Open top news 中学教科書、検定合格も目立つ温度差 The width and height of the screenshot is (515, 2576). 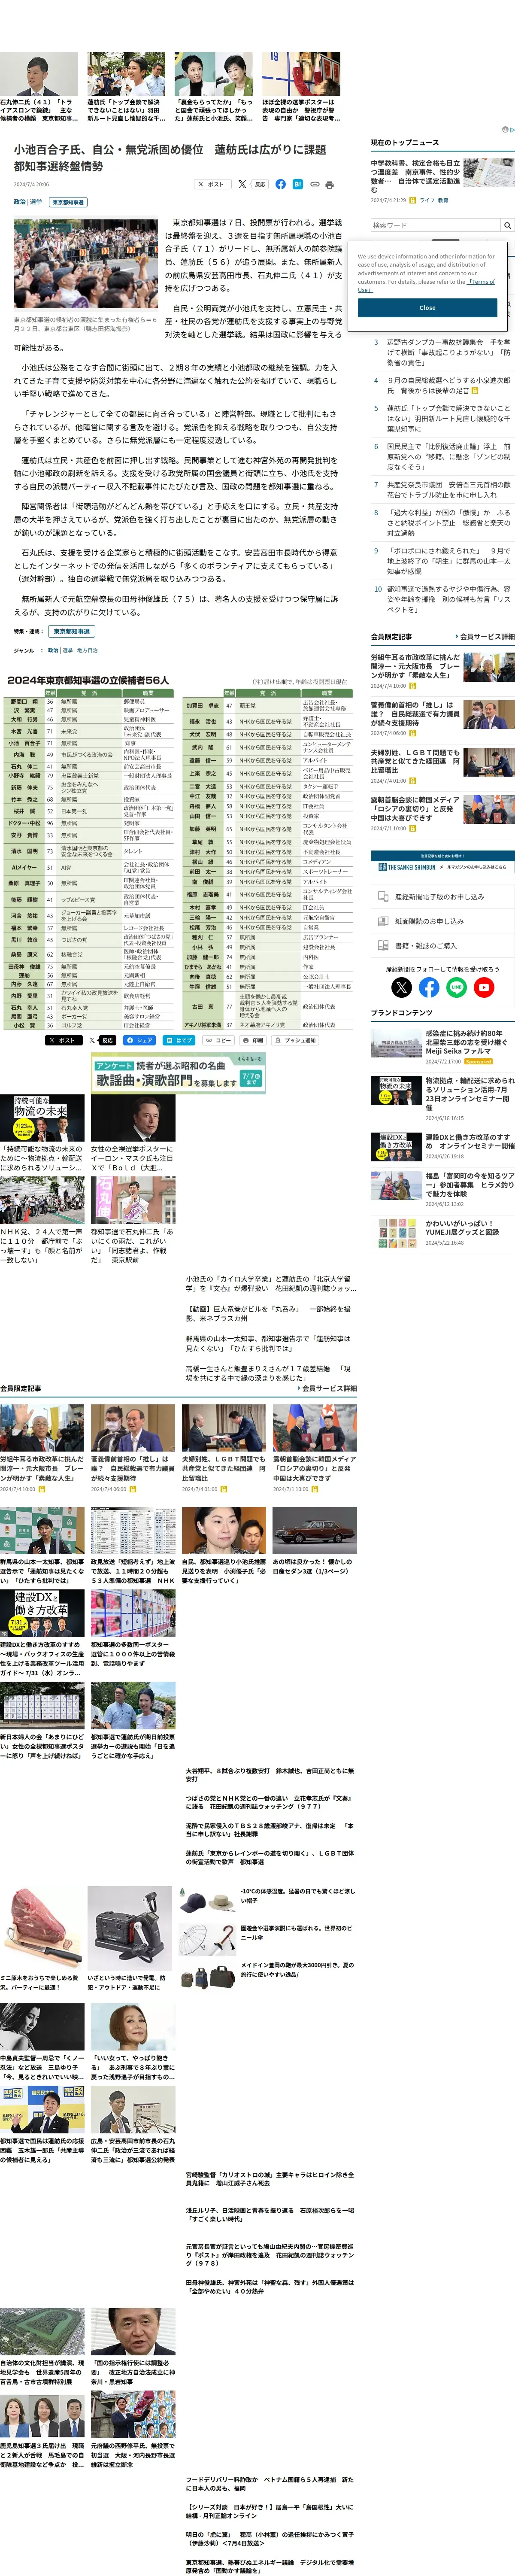pyautogui.click(x=416, y=176)
